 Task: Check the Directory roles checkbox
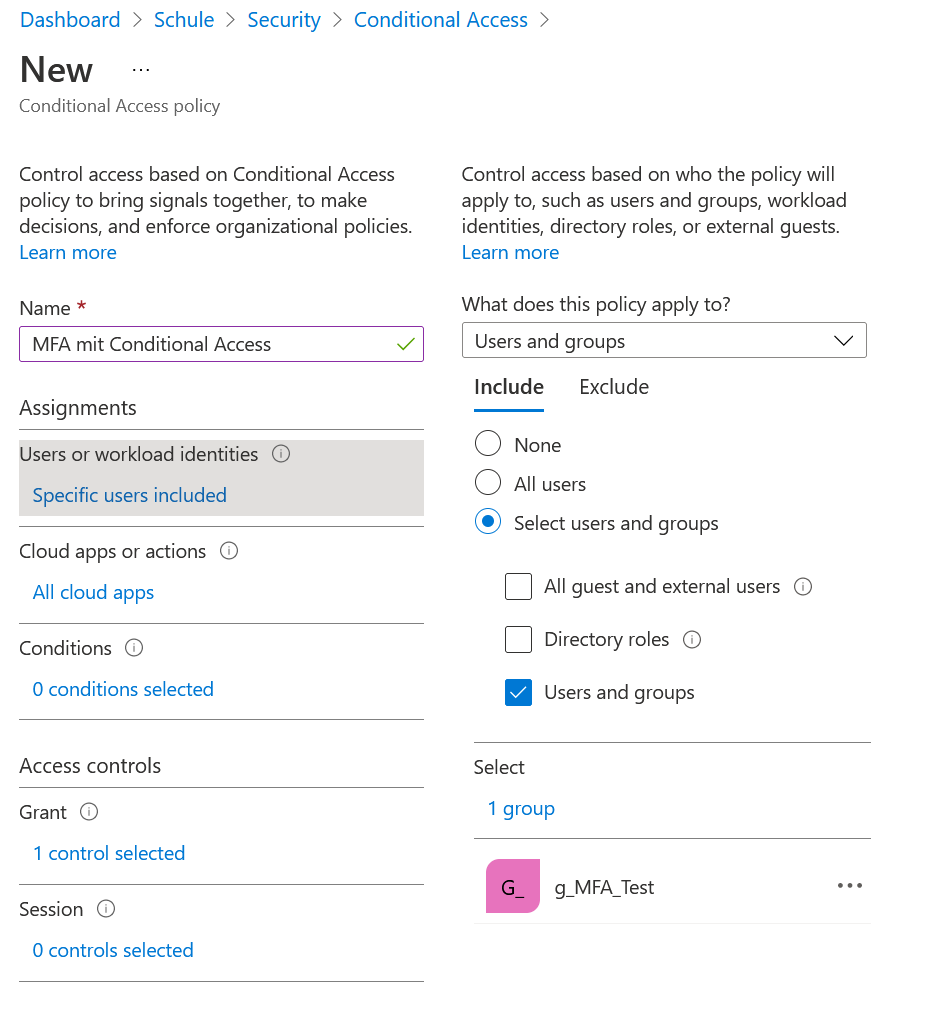pyautogui.click(x=518, y=640)
